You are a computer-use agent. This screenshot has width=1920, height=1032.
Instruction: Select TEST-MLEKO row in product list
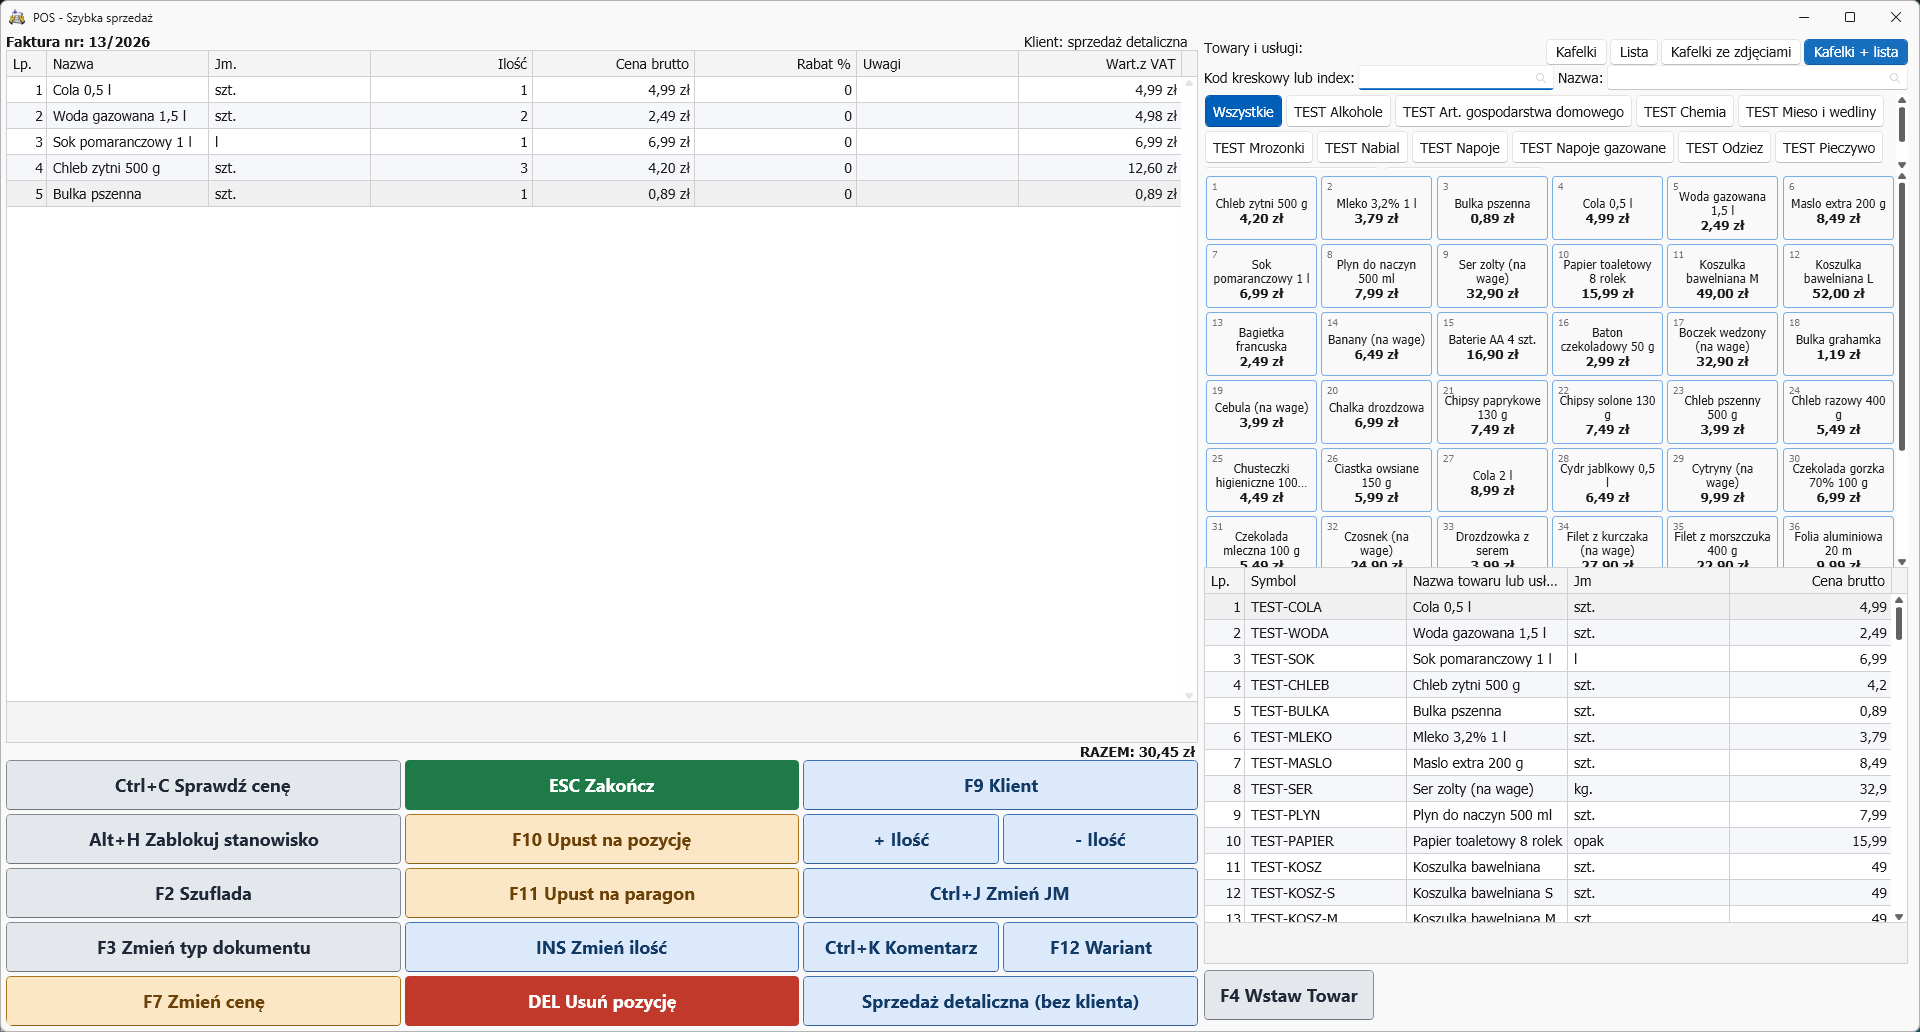click(1548, 737)
